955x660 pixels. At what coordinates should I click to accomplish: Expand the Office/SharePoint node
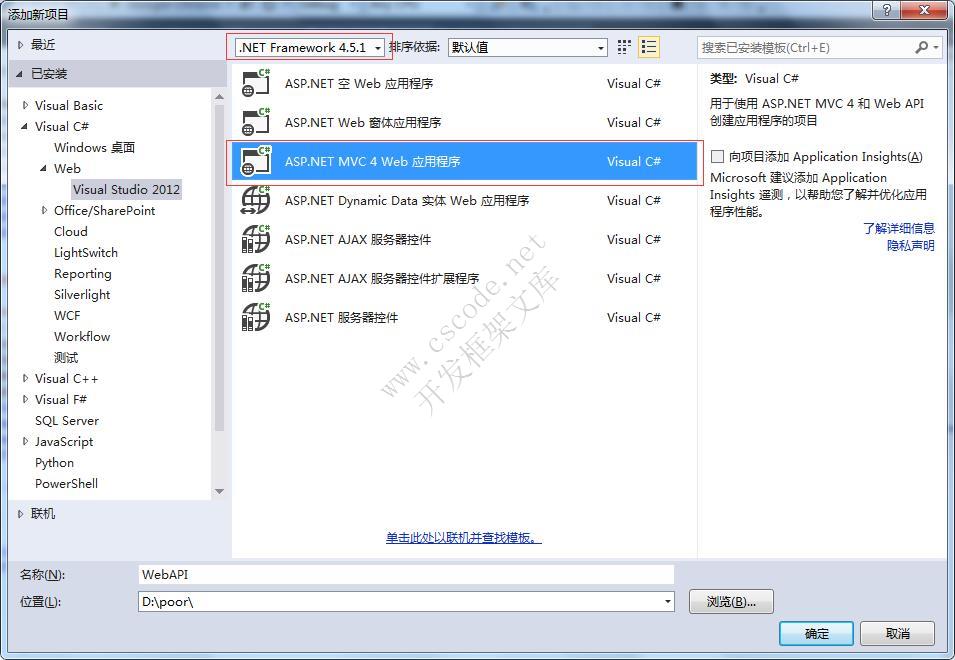click(x=44, y=210)
